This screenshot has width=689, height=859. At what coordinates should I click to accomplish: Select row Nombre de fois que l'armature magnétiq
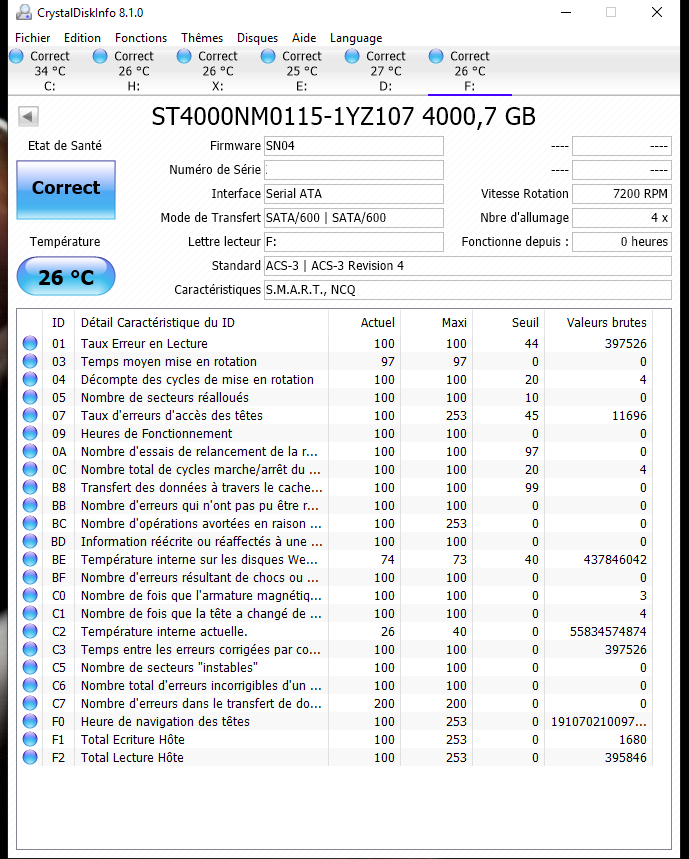pyautogui.click(x=335, y=595)
